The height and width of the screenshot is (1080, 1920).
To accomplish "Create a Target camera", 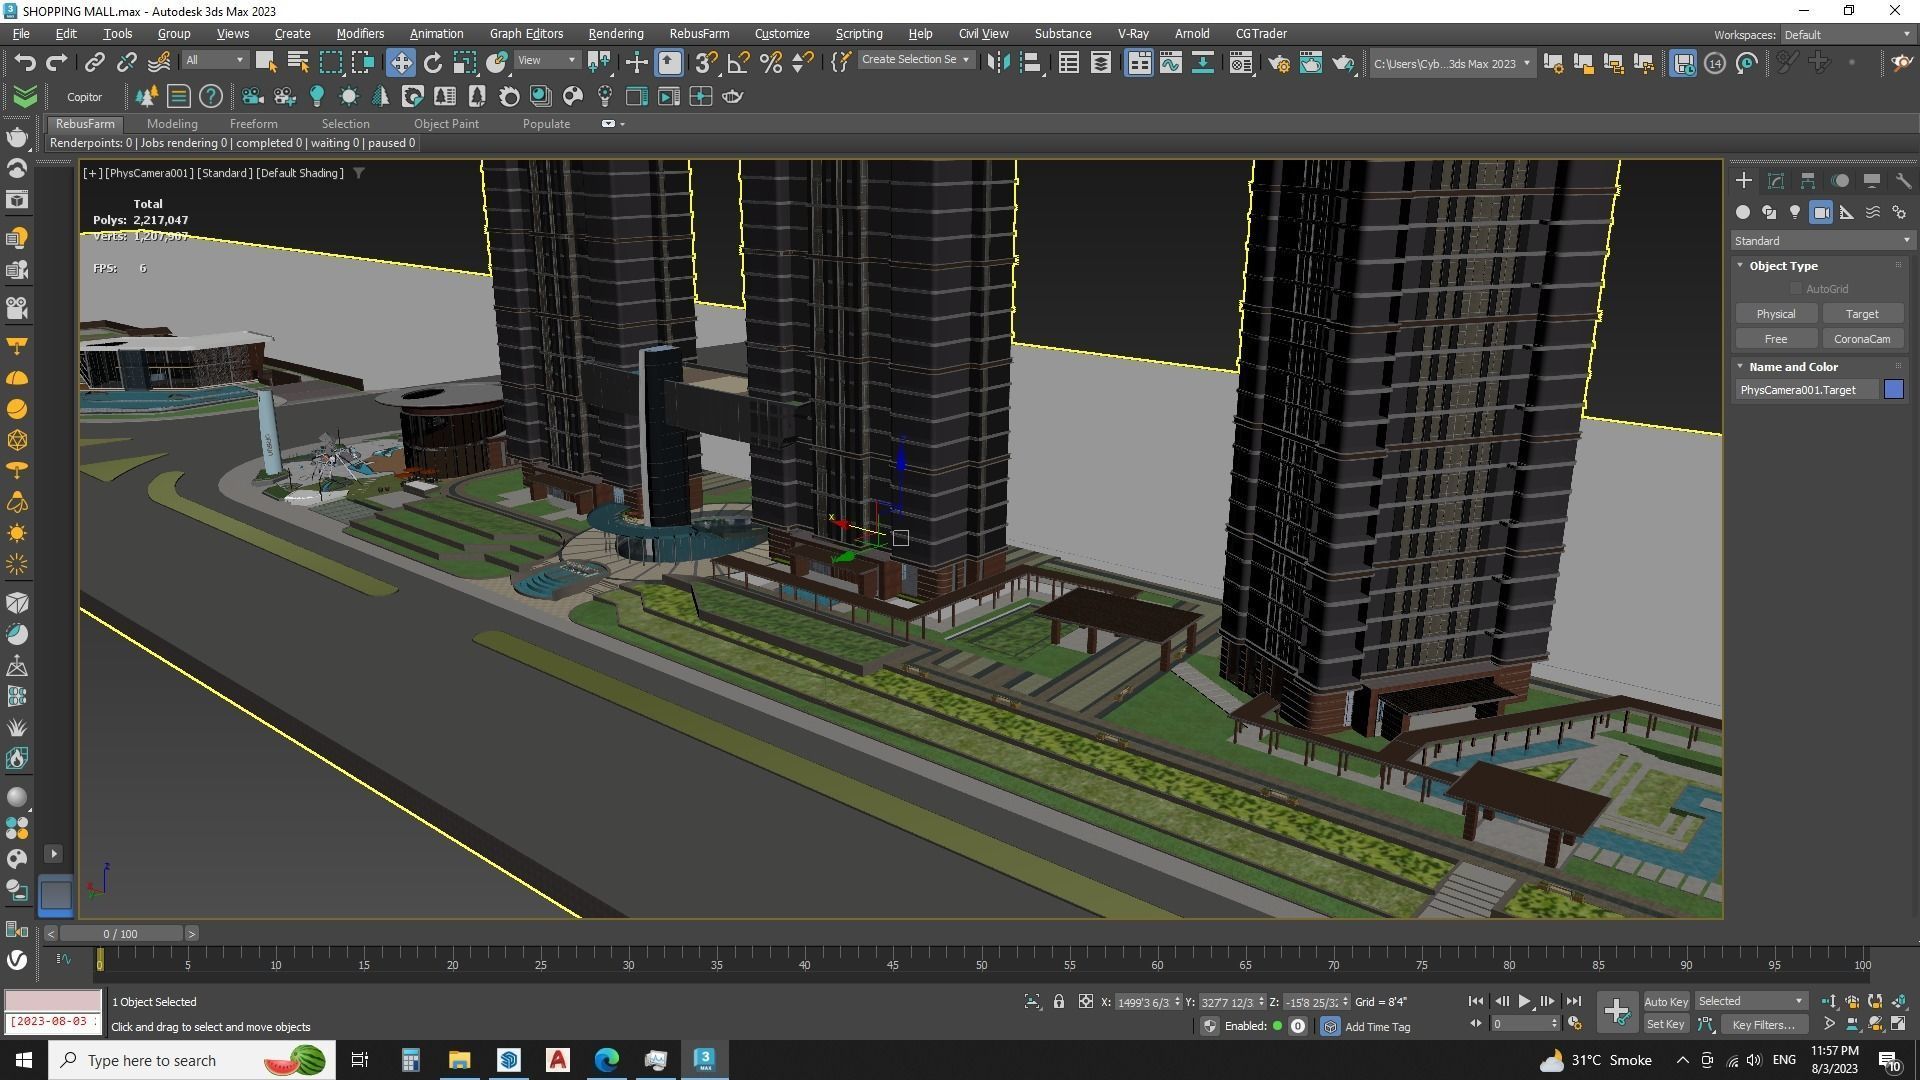I will coord(1861,314).
